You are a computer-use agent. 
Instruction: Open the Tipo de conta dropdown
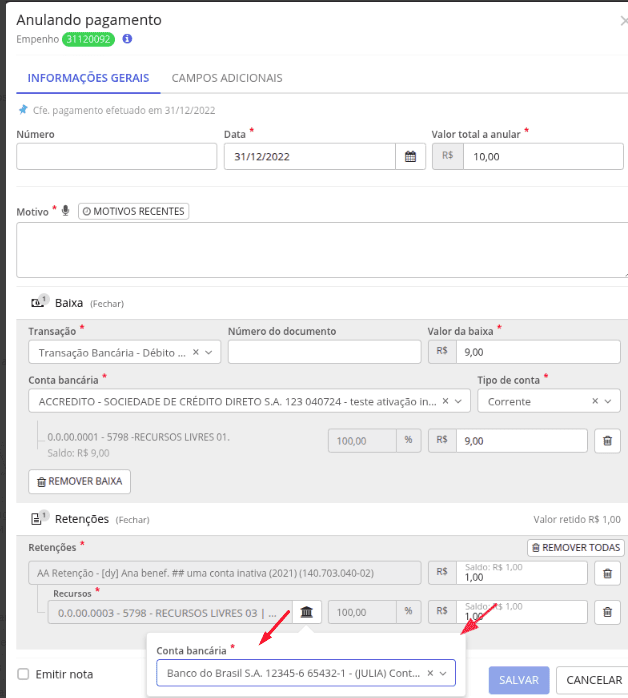point(608,401)
